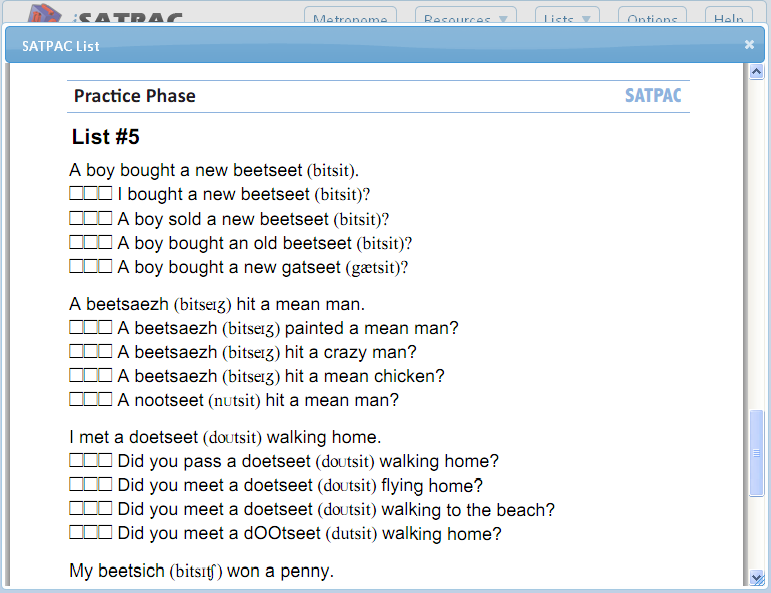Click the scrollbar up arrow
The image size is (771, 593).
756,72
